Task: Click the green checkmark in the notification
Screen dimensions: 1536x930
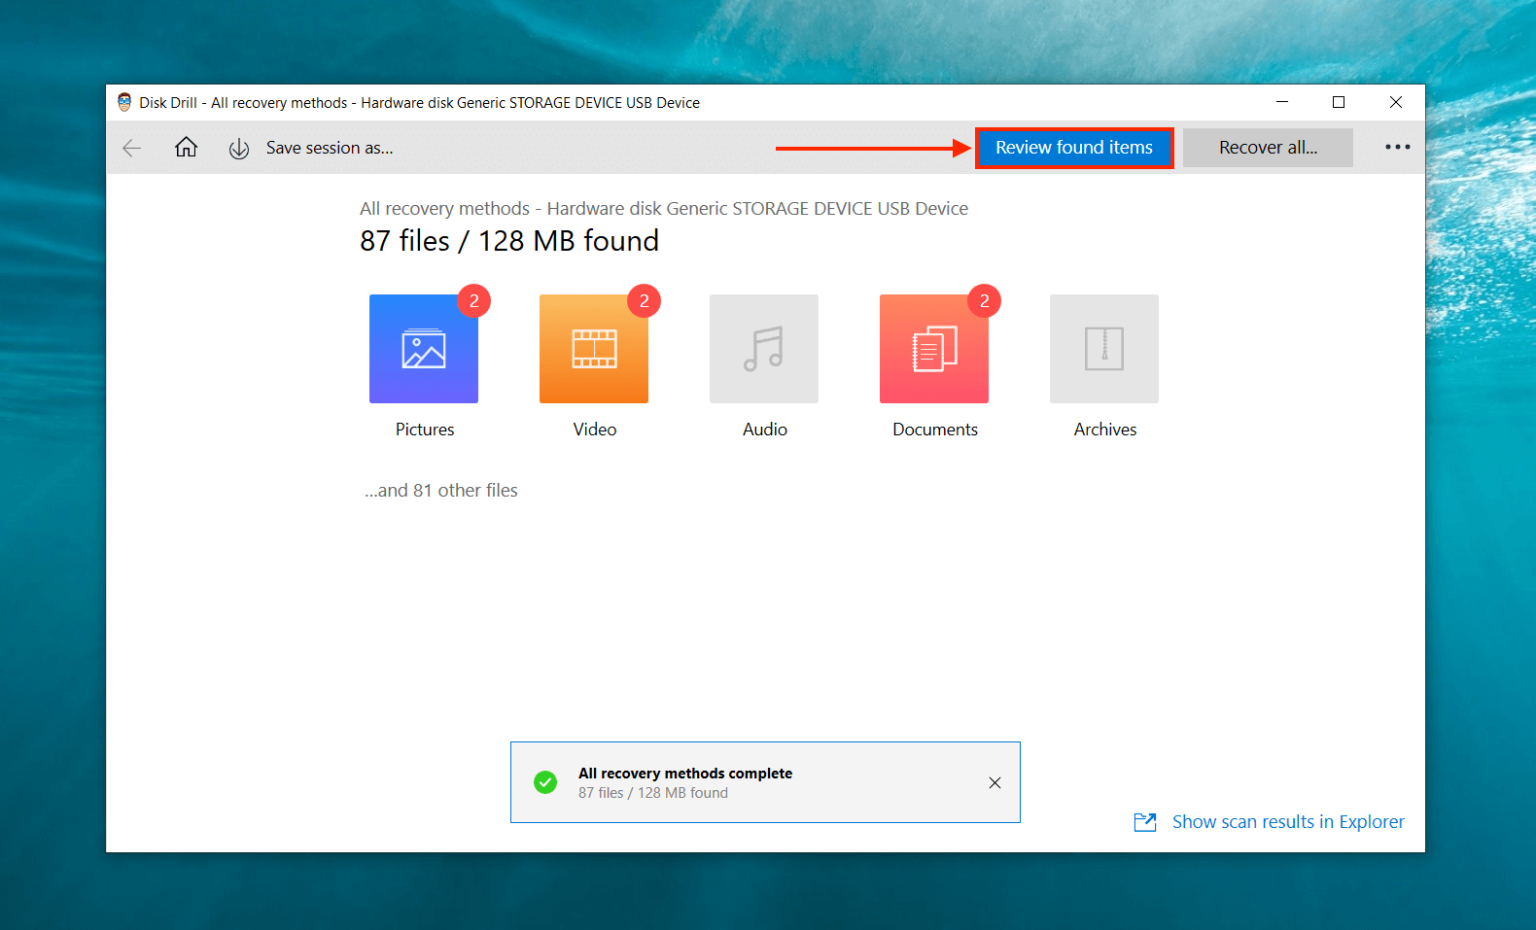Action: [546, 782]
